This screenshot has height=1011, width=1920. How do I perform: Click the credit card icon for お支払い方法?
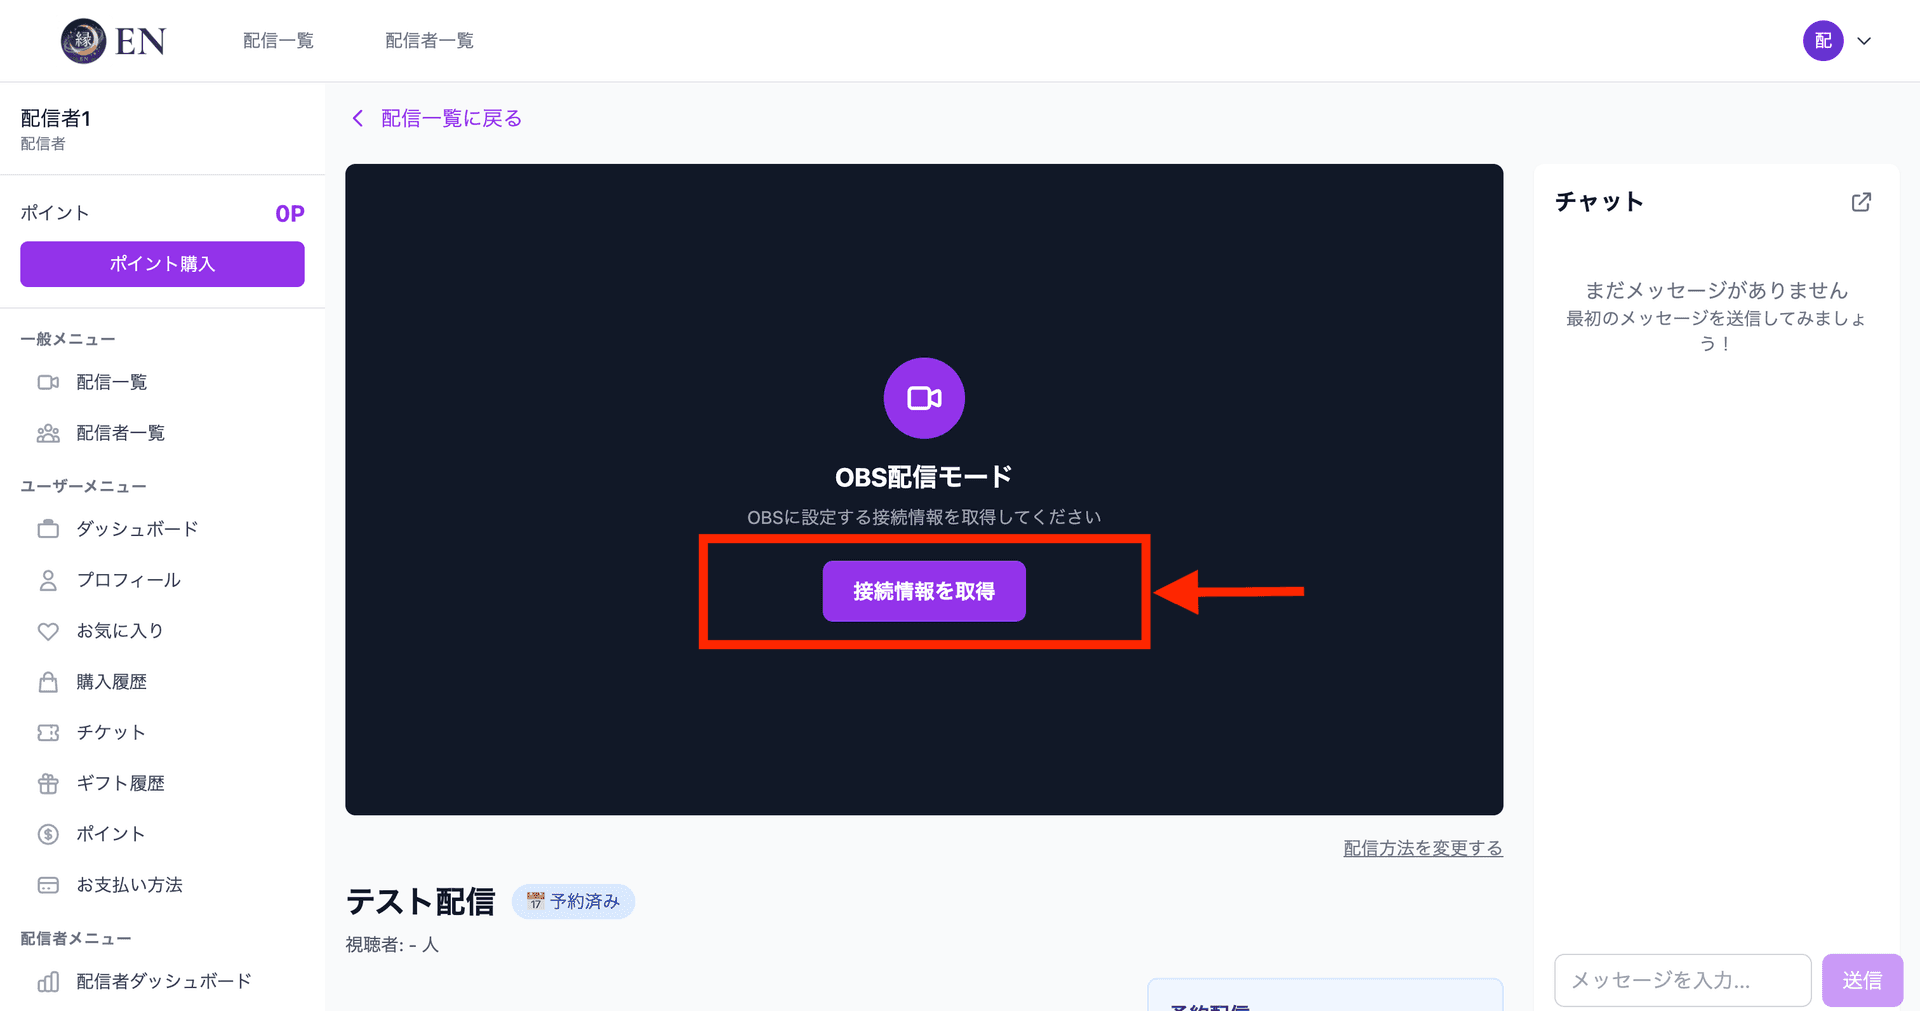[48, 885]
